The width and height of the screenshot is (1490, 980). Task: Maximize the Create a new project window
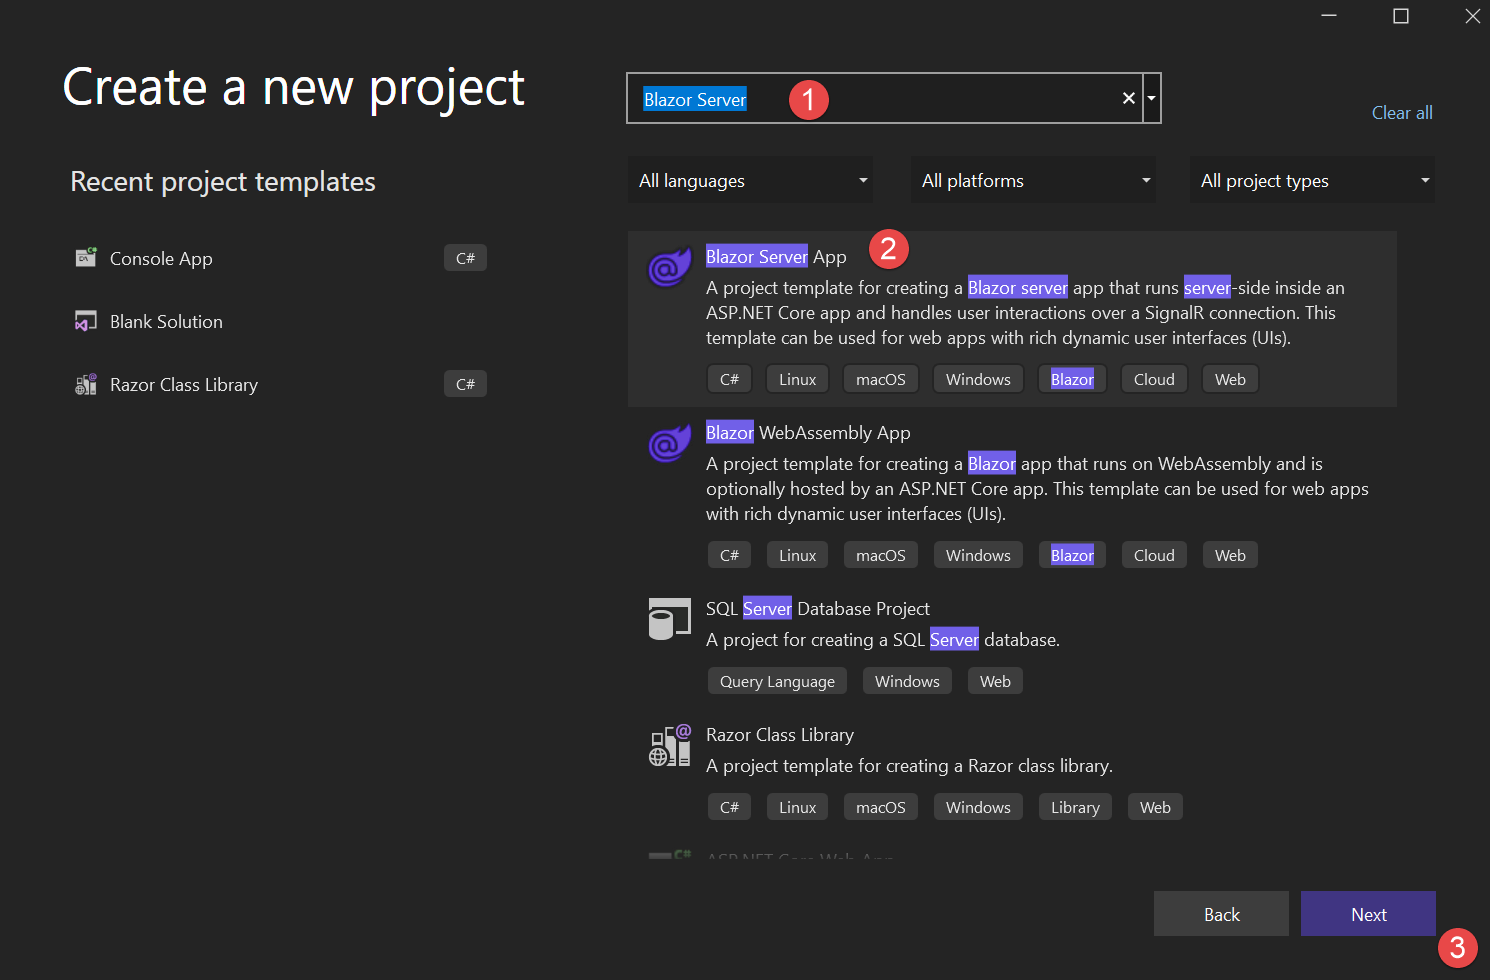(1400, 16)
